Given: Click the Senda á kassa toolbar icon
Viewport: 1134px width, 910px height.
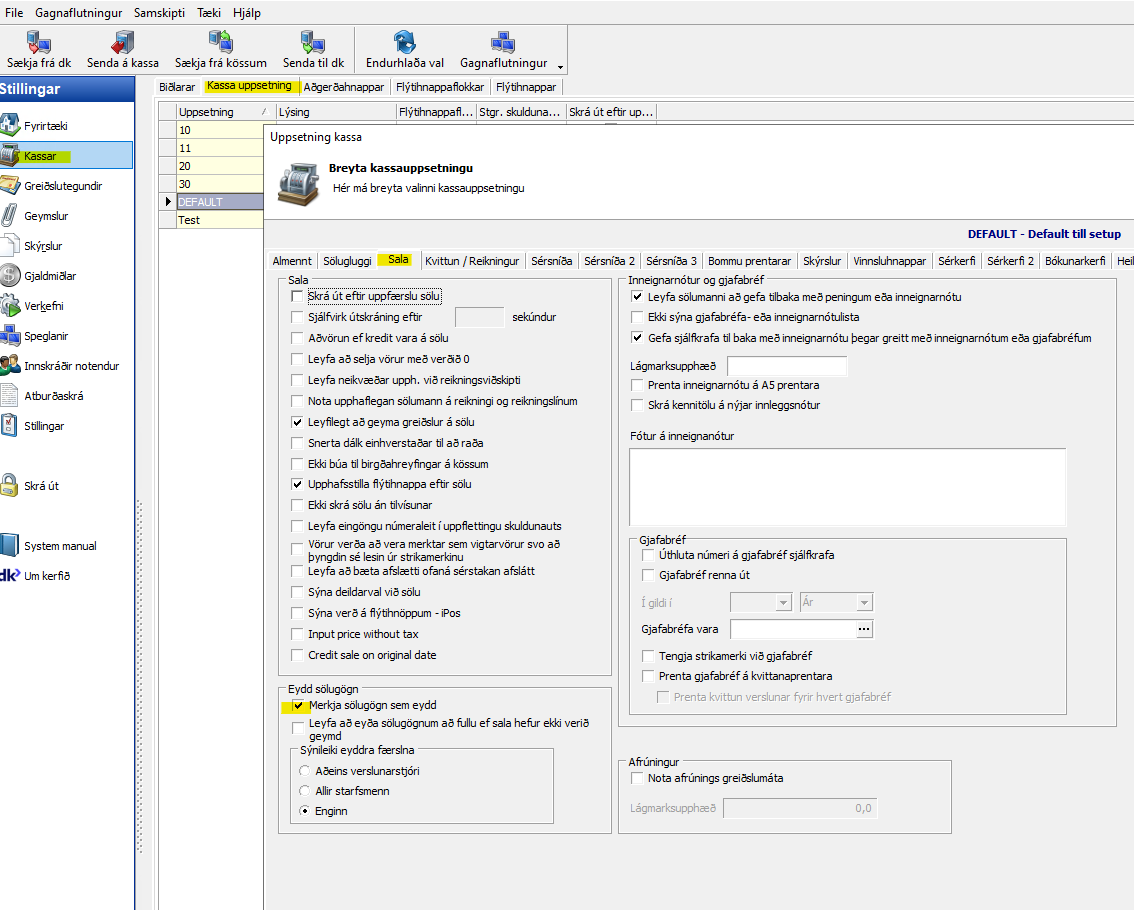Looking at the screenshot, I should point(123,43).
